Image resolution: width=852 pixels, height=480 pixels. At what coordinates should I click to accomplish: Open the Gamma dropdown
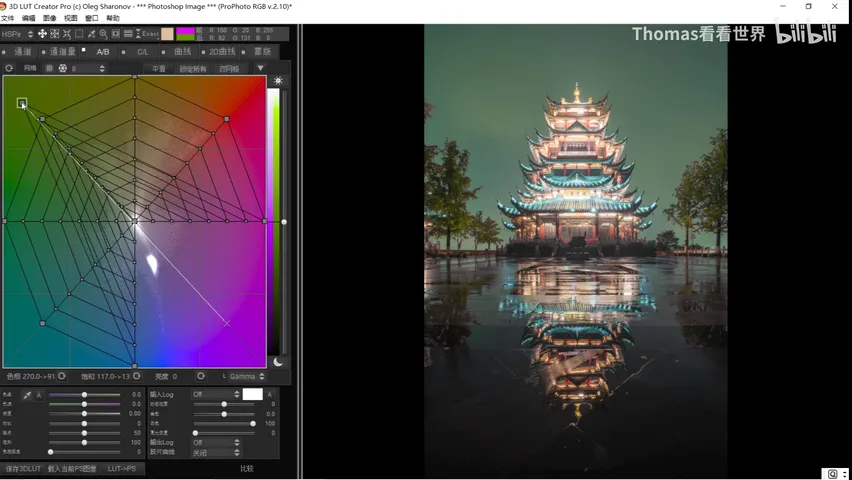coord(247,376)
